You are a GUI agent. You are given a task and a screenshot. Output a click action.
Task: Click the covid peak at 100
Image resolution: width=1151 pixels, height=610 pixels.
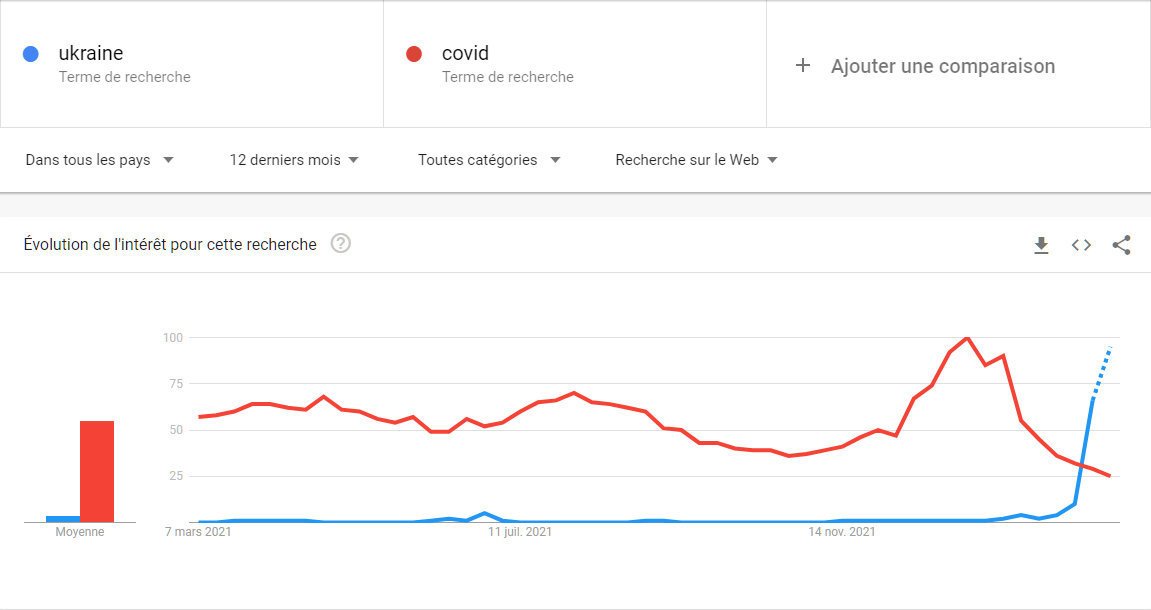(x=967, y=338)
